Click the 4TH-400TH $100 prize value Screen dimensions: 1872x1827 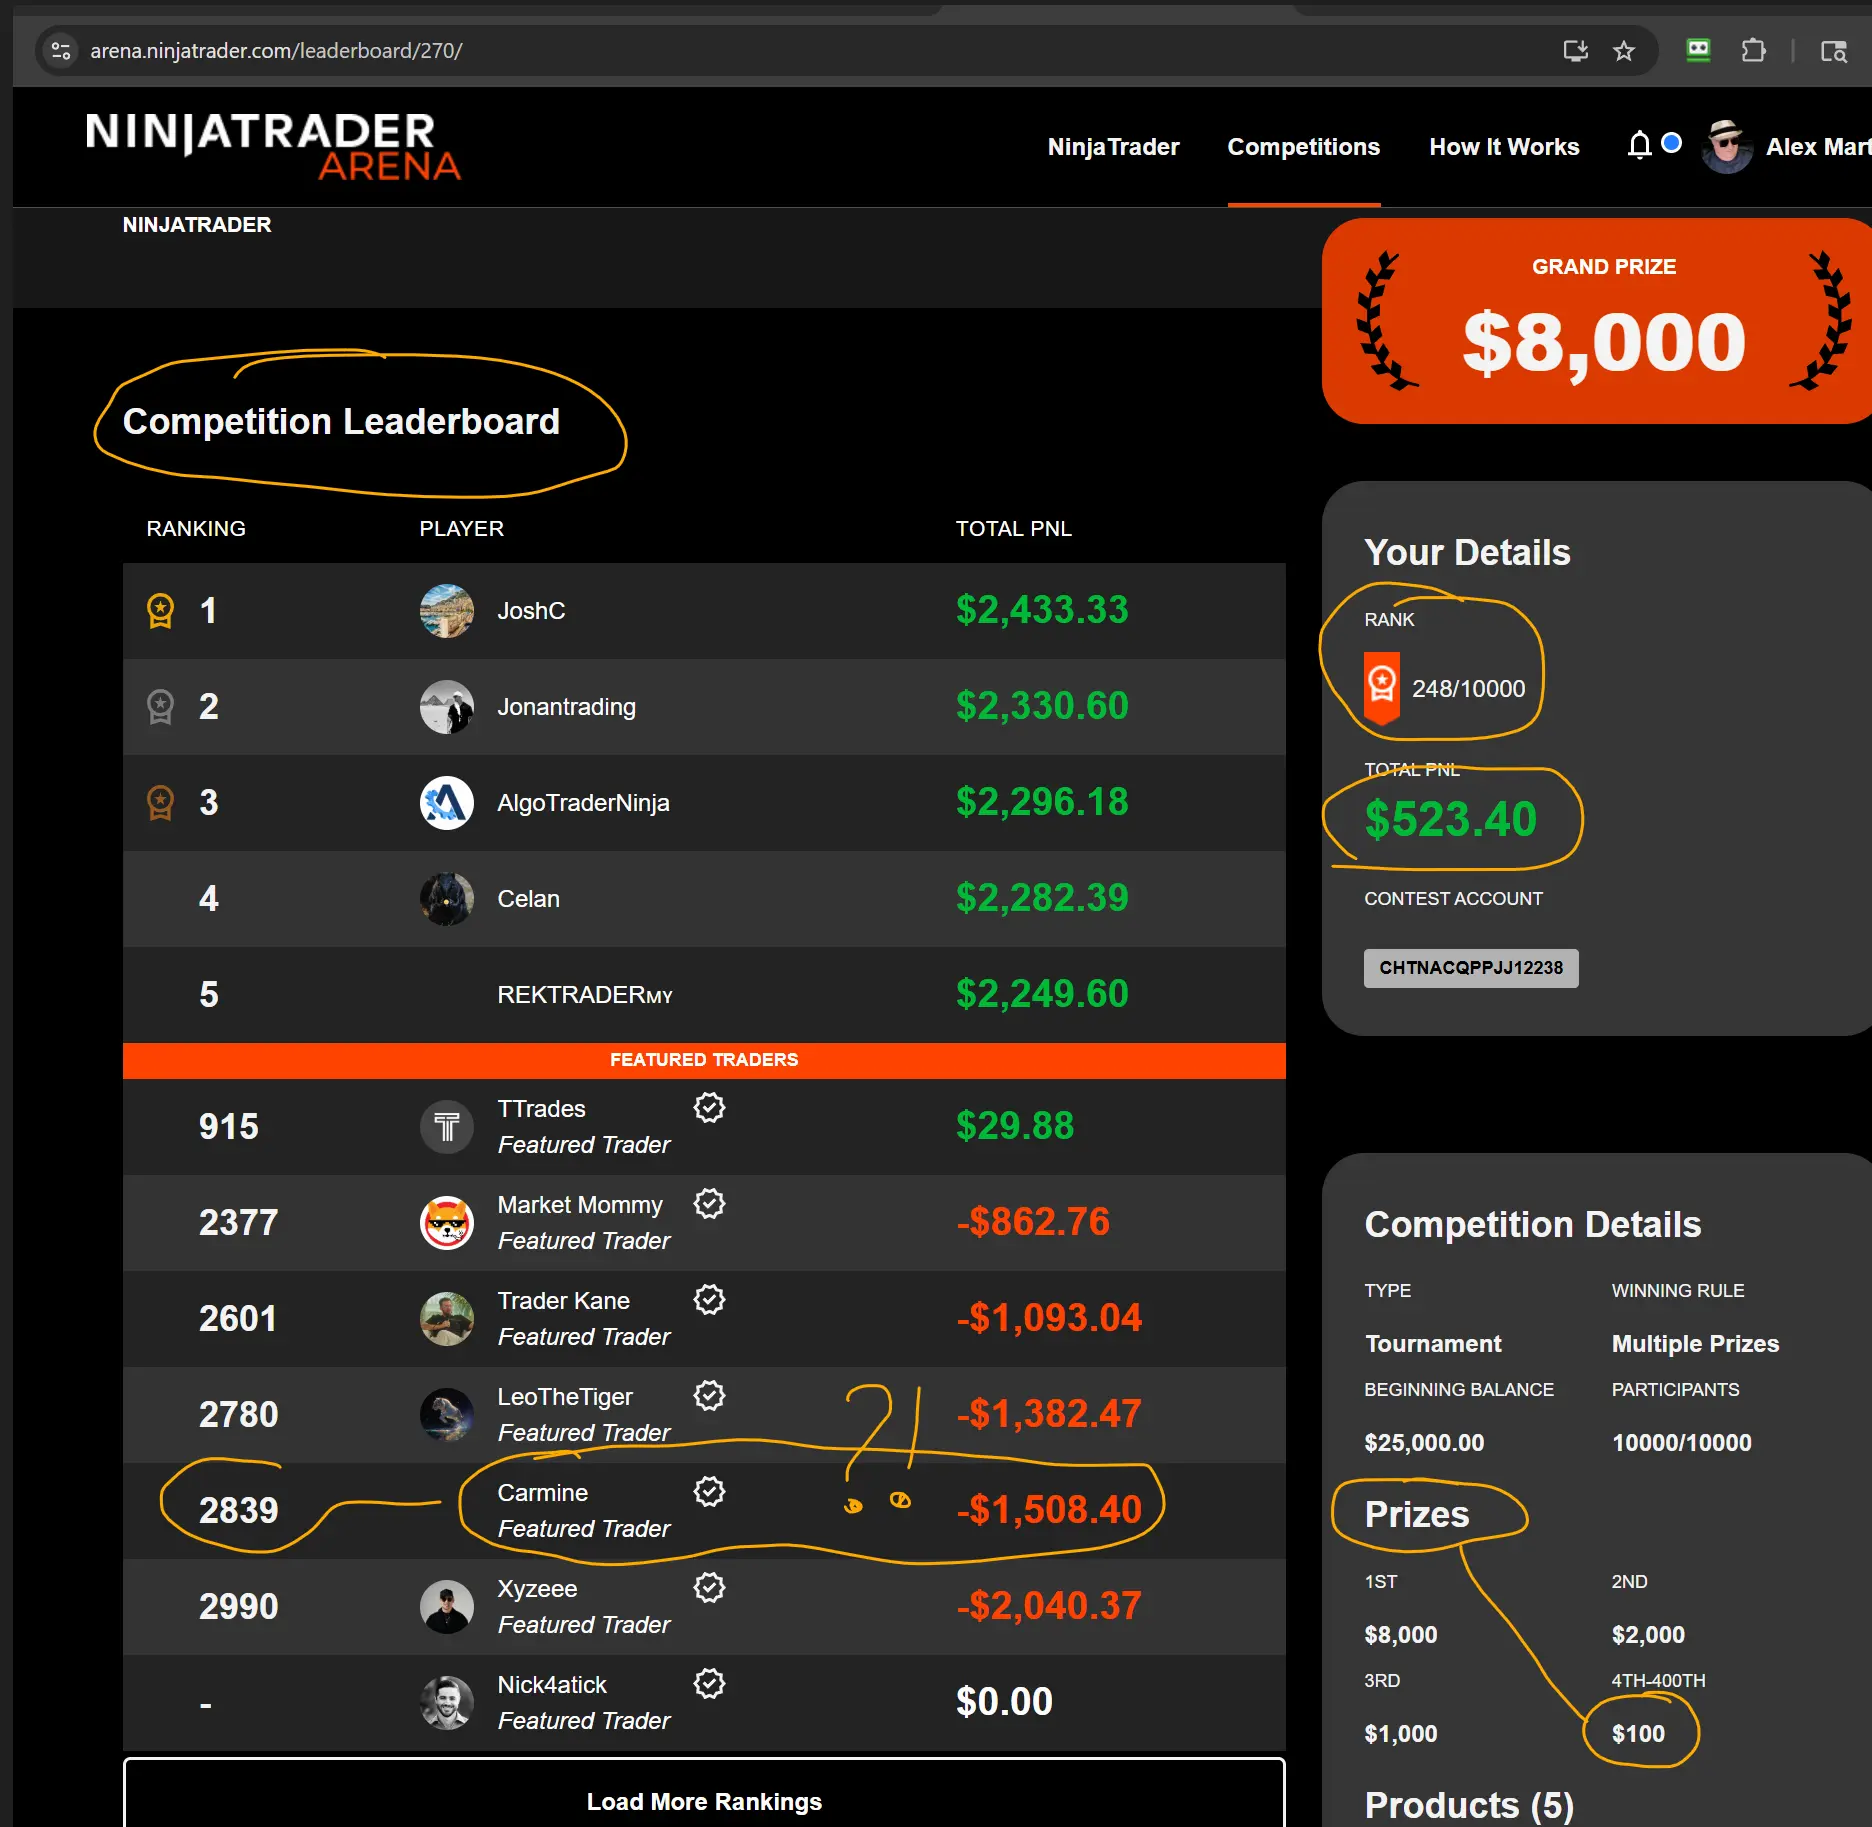click(x=1638, y=1734)
